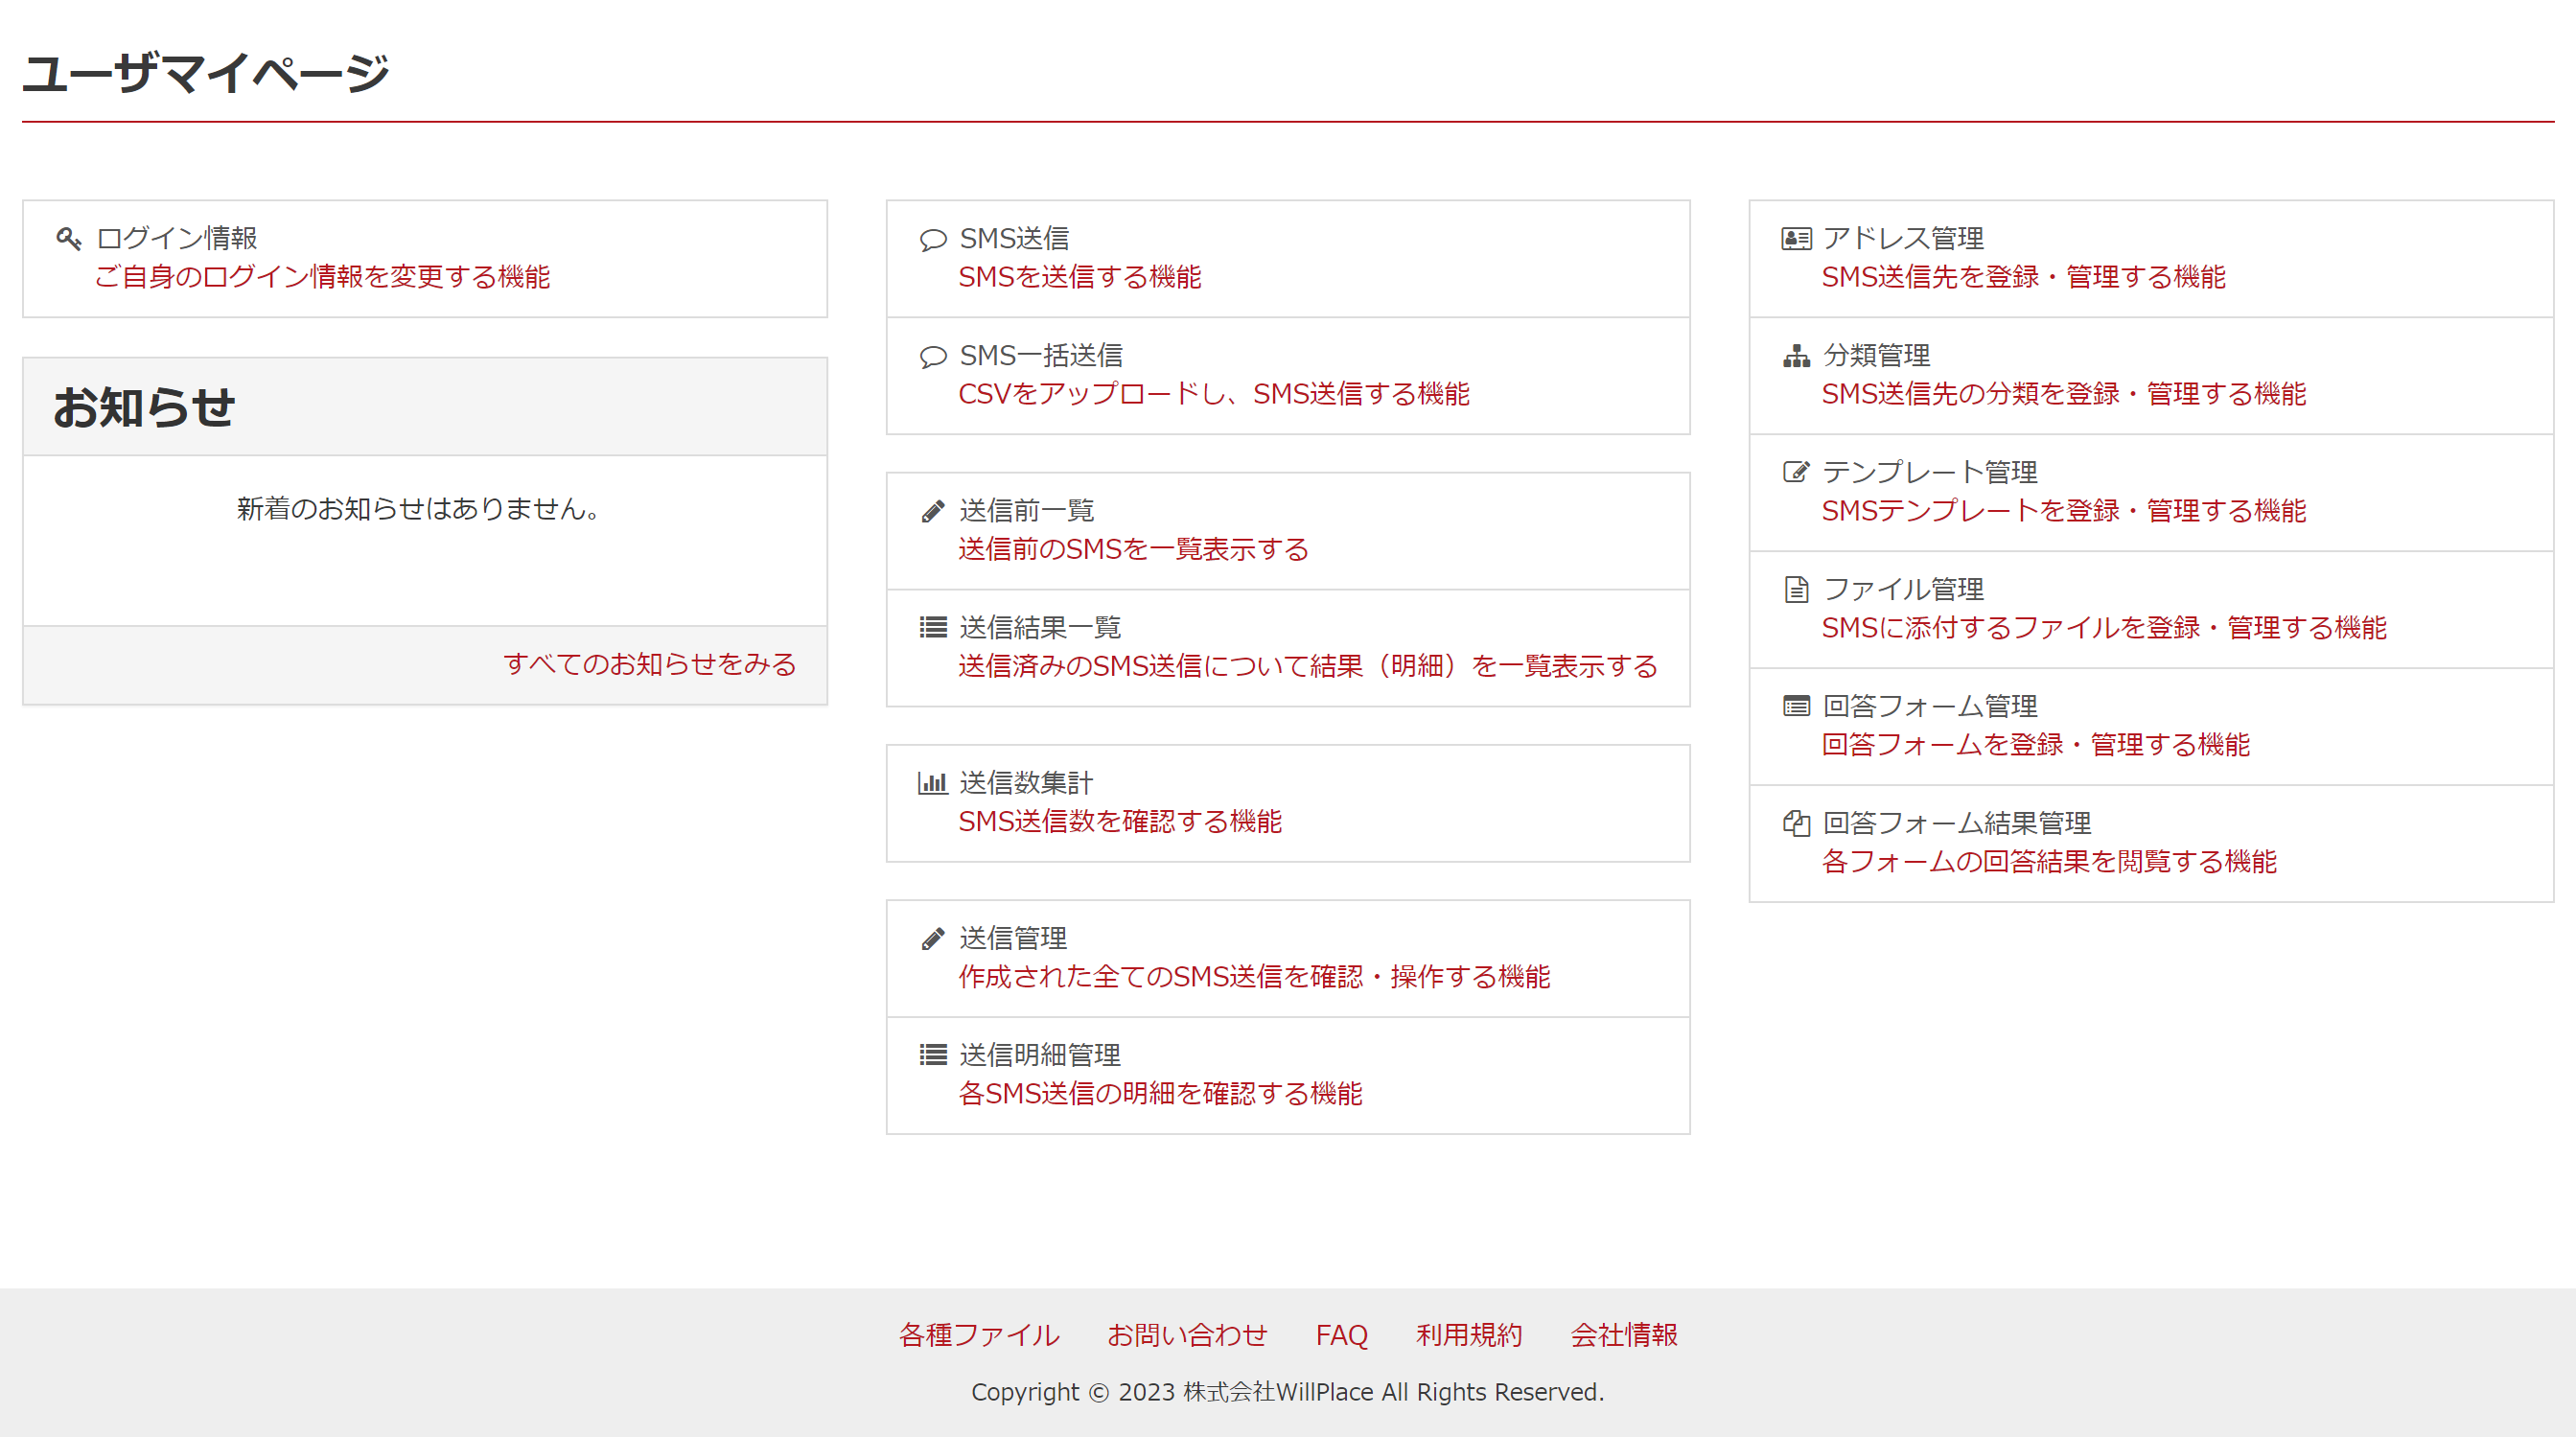The width and height of the screenshot is (2576, 1437).
Task: Click the 会社情報 footer link
Action: click(x=1623, y=1335)
